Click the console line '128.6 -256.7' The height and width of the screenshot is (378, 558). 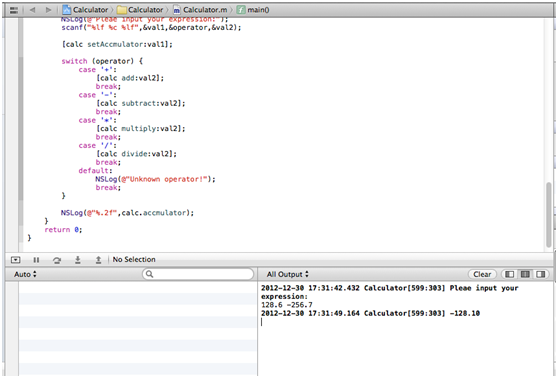pyautogui.click(x=287, y=305)
